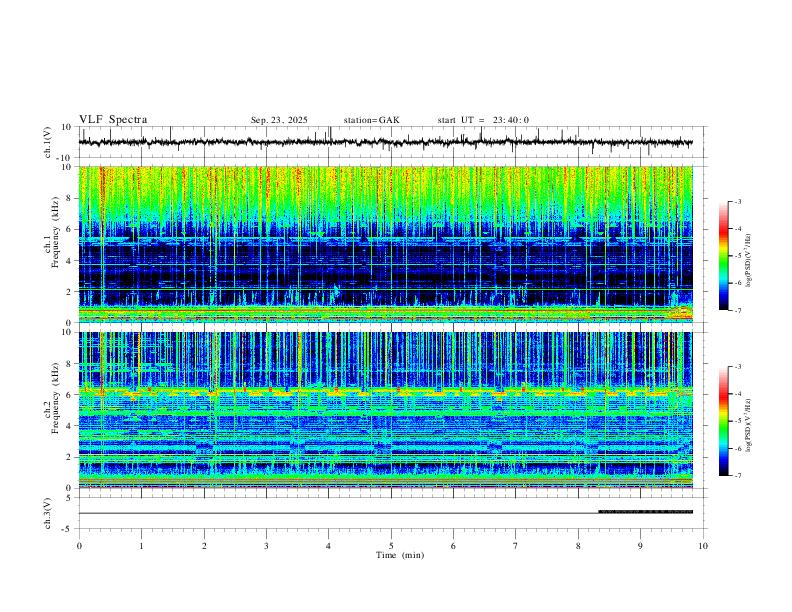Click the "ch.3(V)" axis label
This screenshot has height=612, width=792.
click(48, 513)
